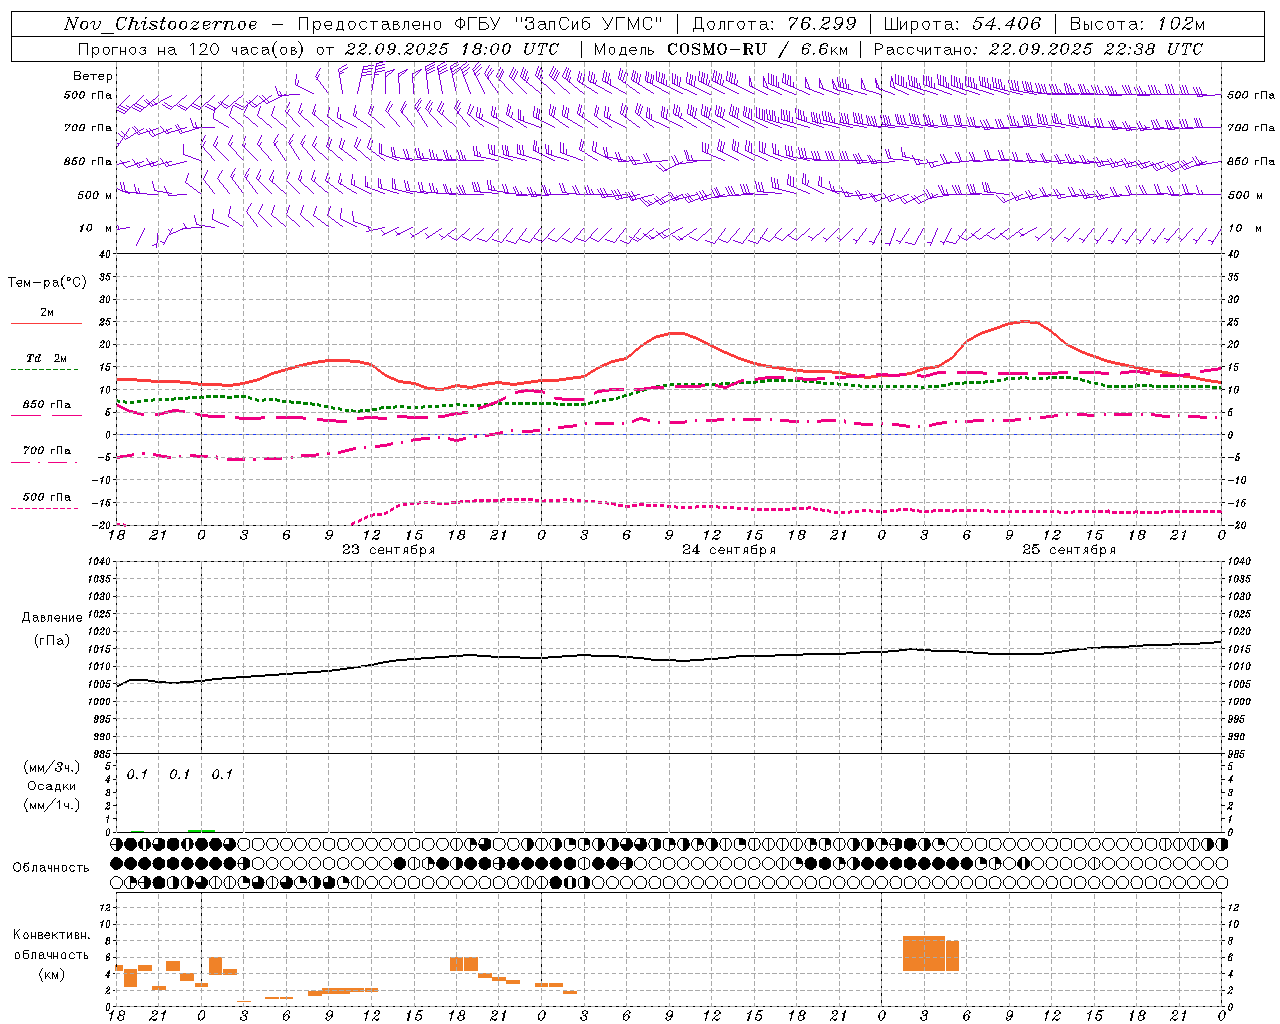Click the "Модель COSMO-RU / 6.6км" label
The height and width of the screenshot is (1024, 1280).
720,49
